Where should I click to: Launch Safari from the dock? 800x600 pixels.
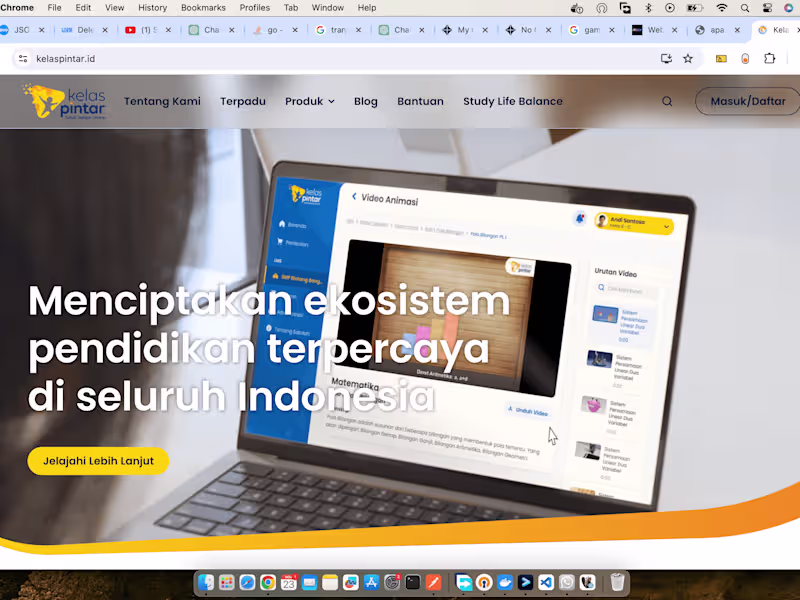(x=247, y=583)
